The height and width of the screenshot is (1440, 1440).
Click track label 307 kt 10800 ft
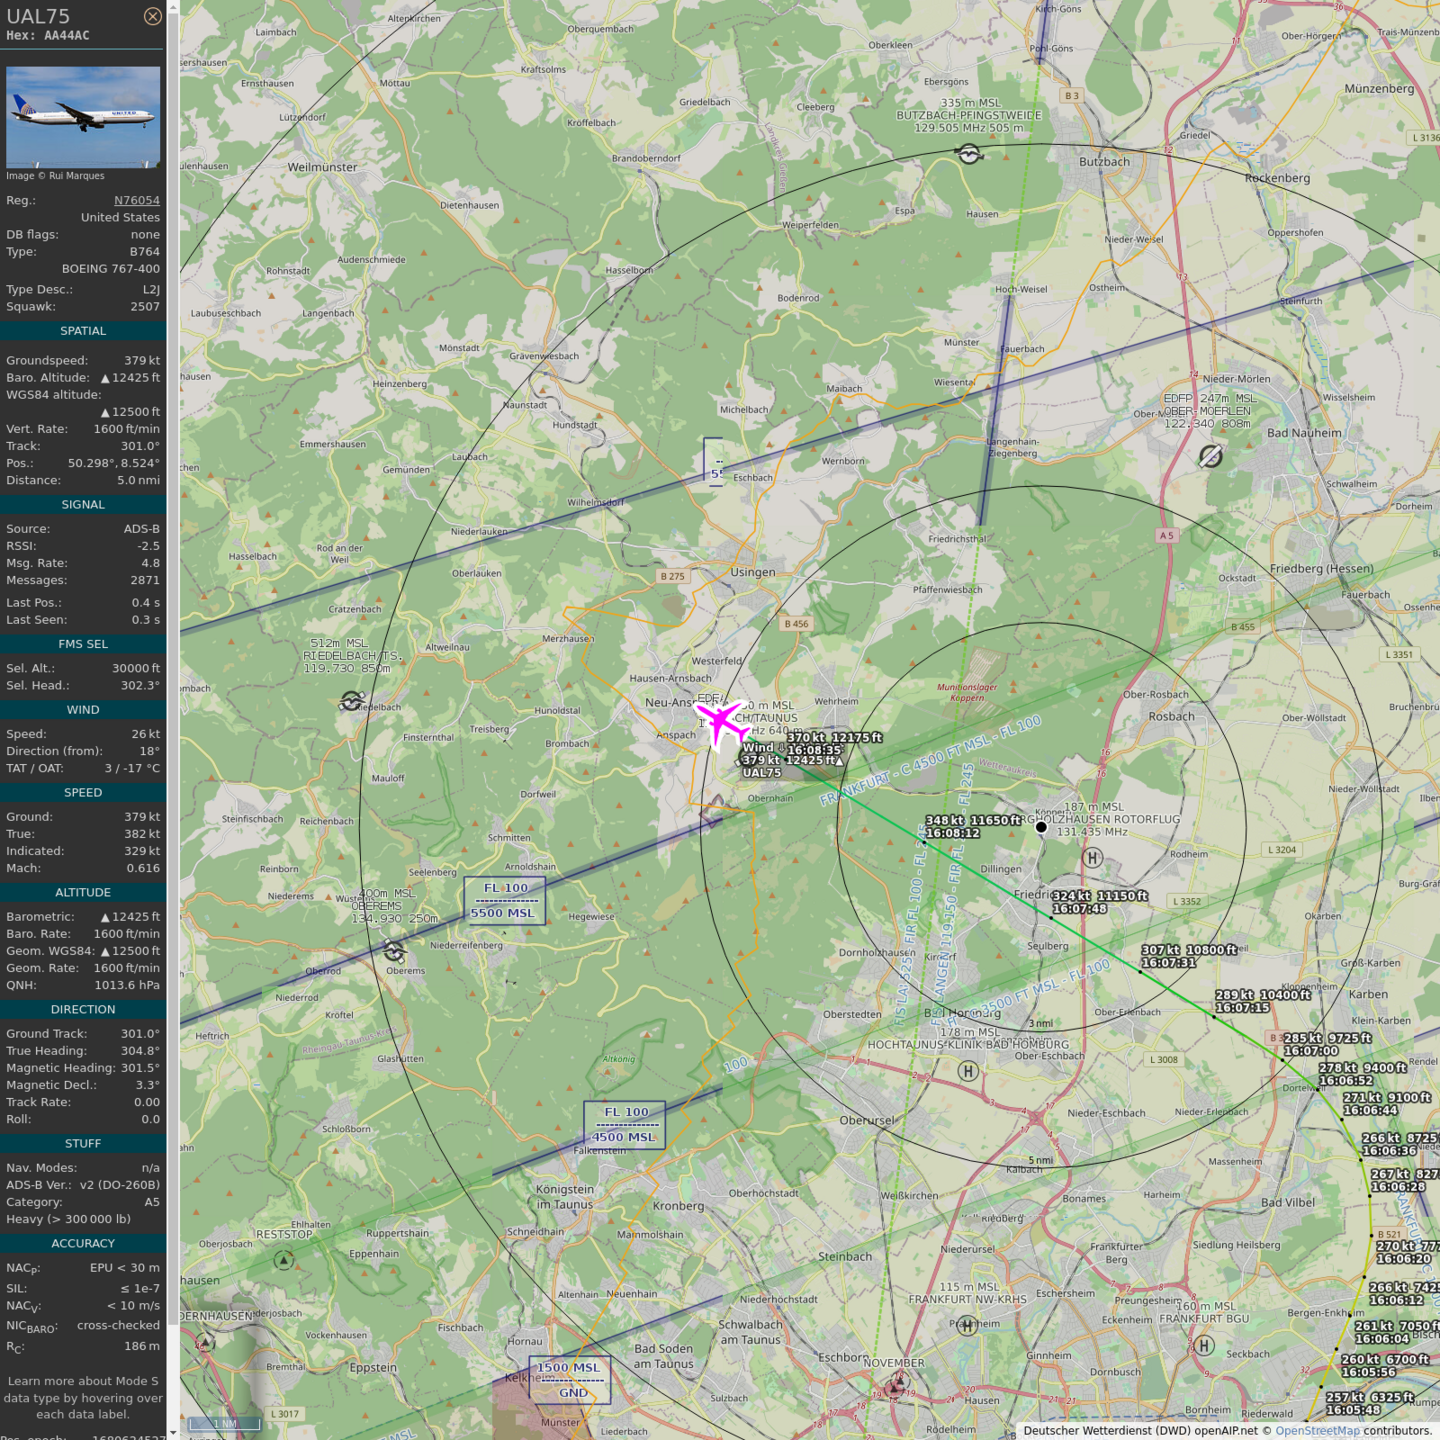[1188, 956]
